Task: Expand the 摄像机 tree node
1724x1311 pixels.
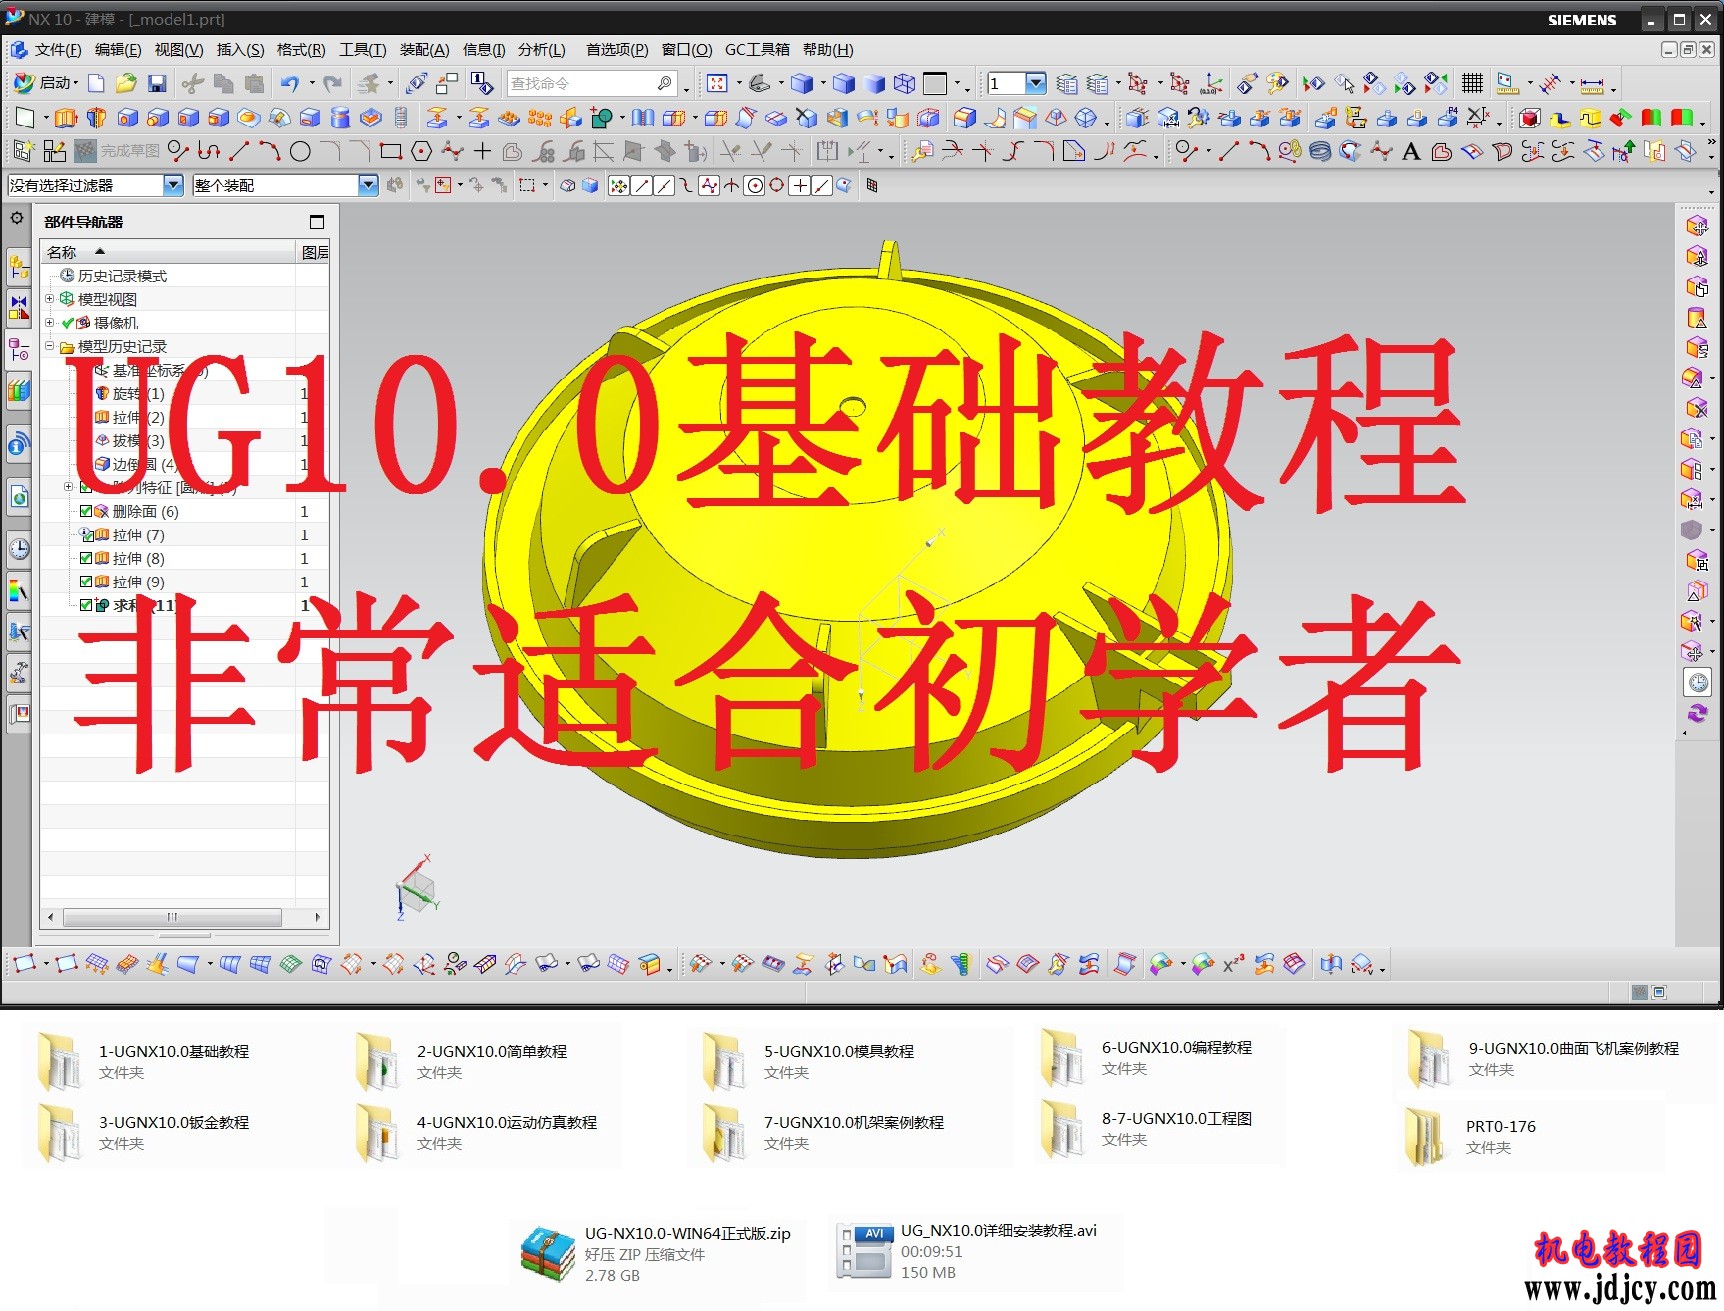Action: click(x=49, y=322)
